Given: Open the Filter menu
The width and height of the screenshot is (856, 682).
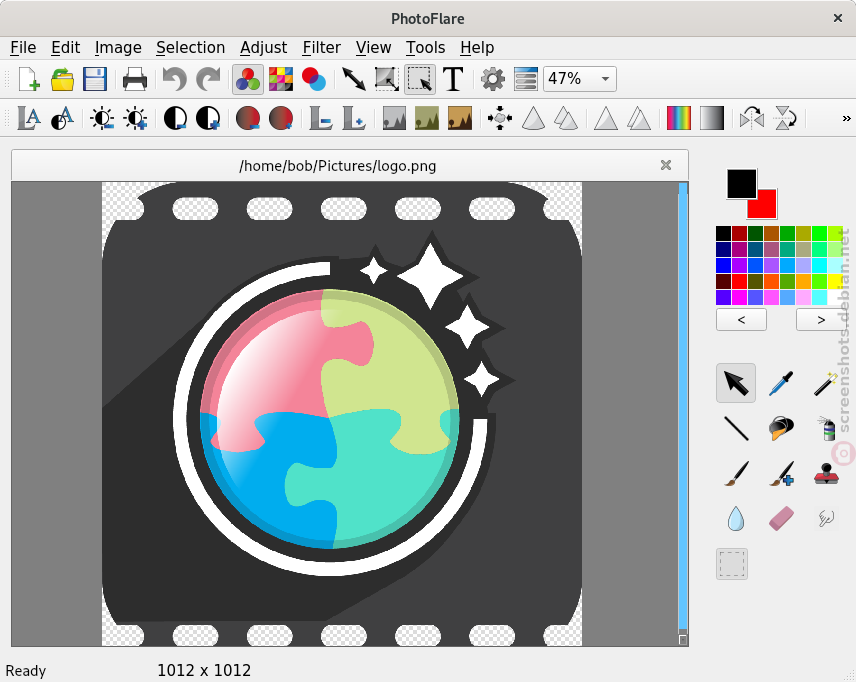Looking at the screenshot, I should coord(322,48).
